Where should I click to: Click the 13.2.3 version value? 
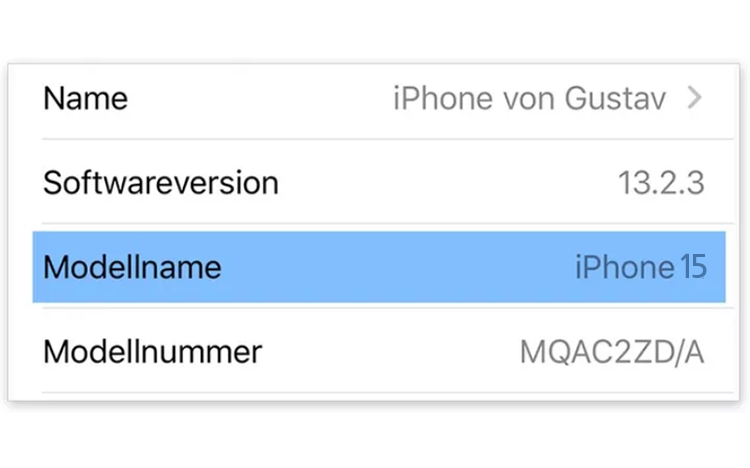661,183
